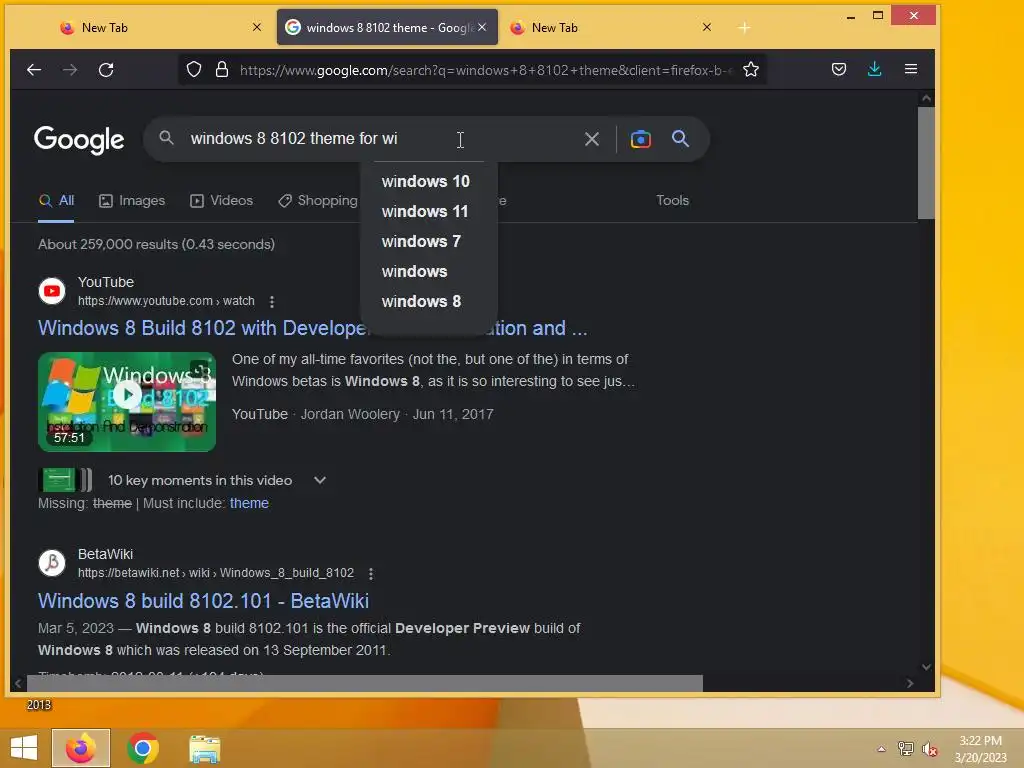
Task: Open File Explorer from the taskbar
Action: [x=205, y=748]
